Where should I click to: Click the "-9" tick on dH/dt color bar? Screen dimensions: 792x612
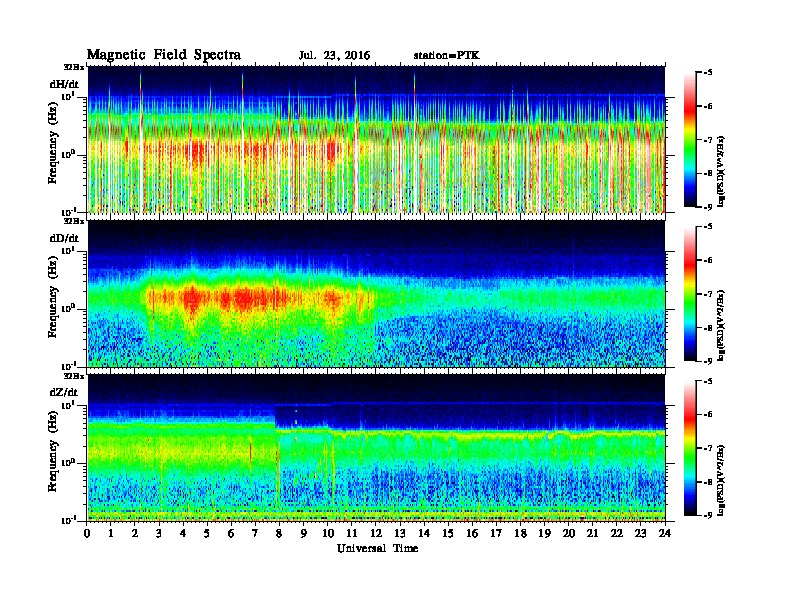pos(708,207)
